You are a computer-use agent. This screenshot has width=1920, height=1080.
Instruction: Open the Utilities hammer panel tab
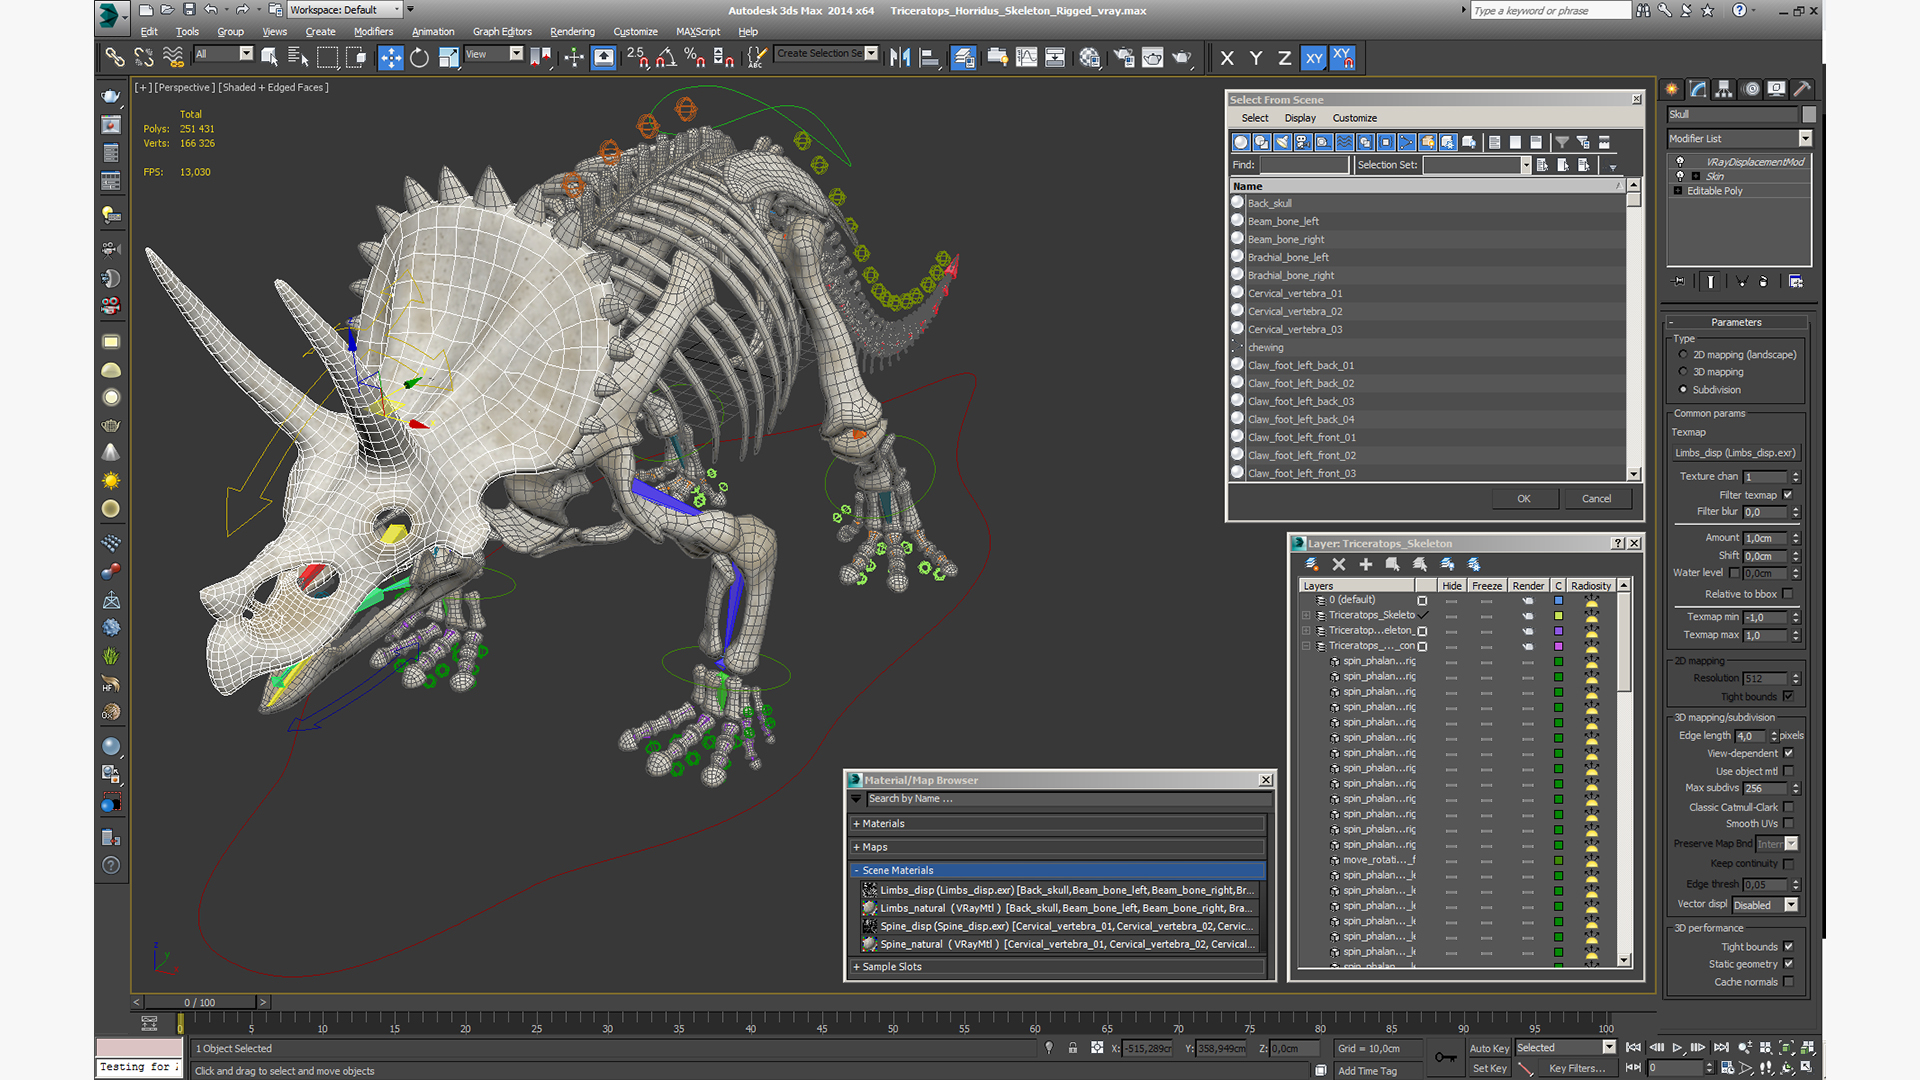1802,89
